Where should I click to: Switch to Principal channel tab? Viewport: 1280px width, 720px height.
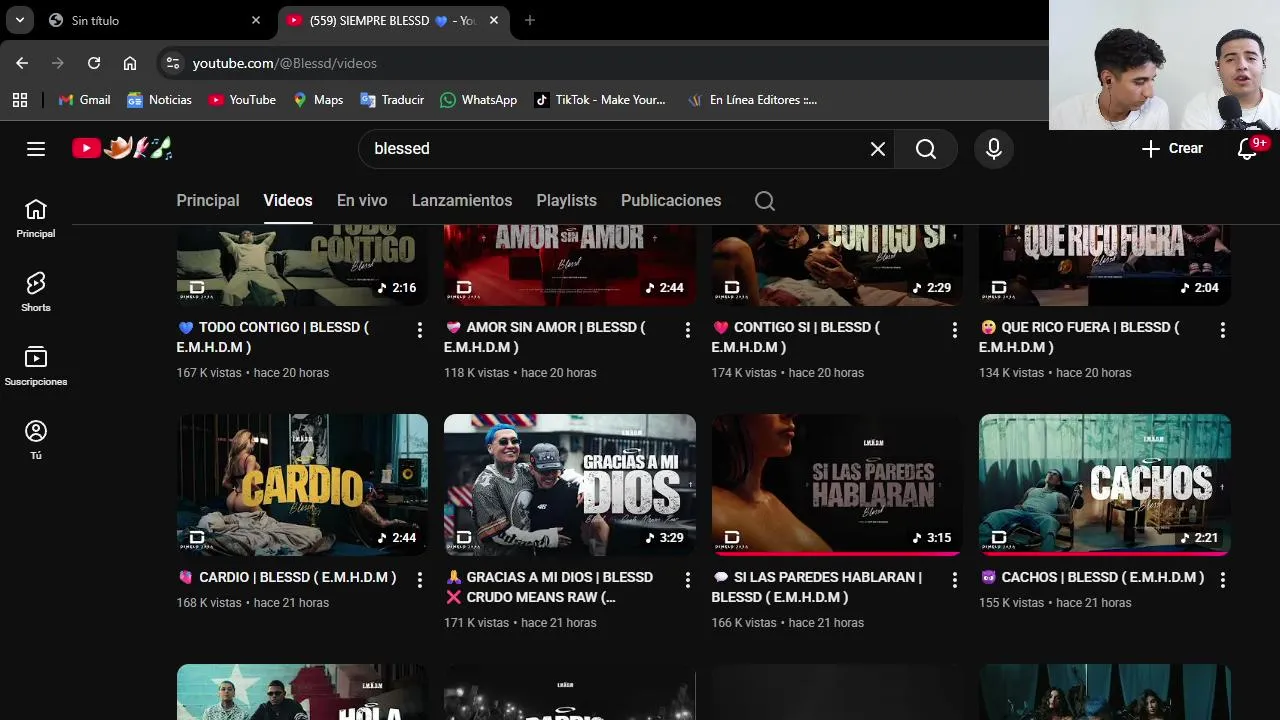coord(208,201)
